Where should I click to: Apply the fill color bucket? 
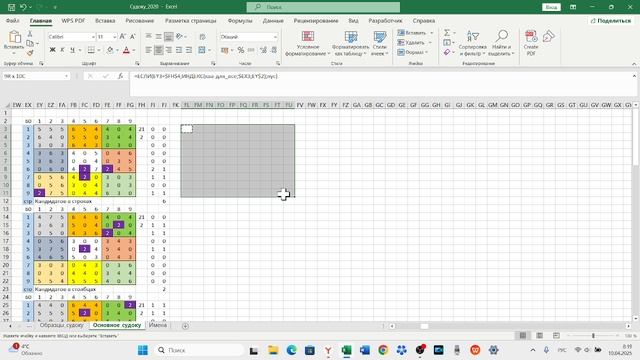click(x=110, y=50)
